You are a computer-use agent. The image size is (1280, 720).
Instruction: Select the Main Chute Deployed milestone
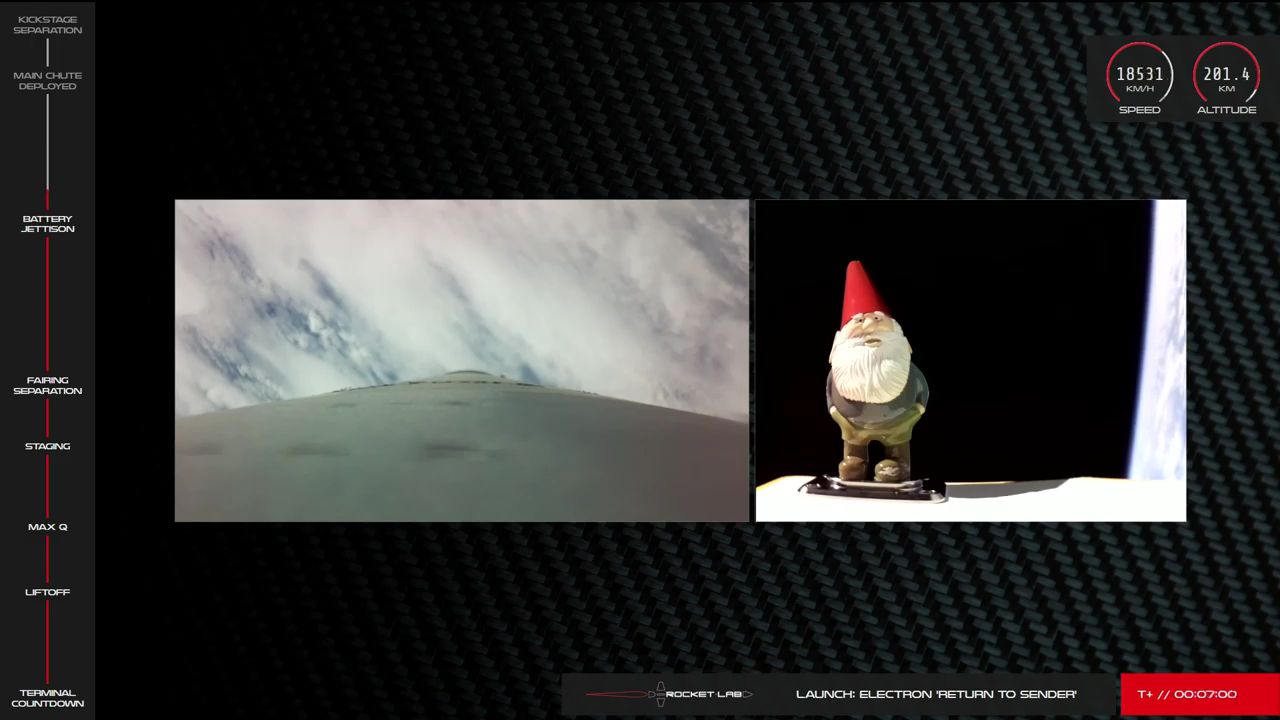(x=48, y=81)
